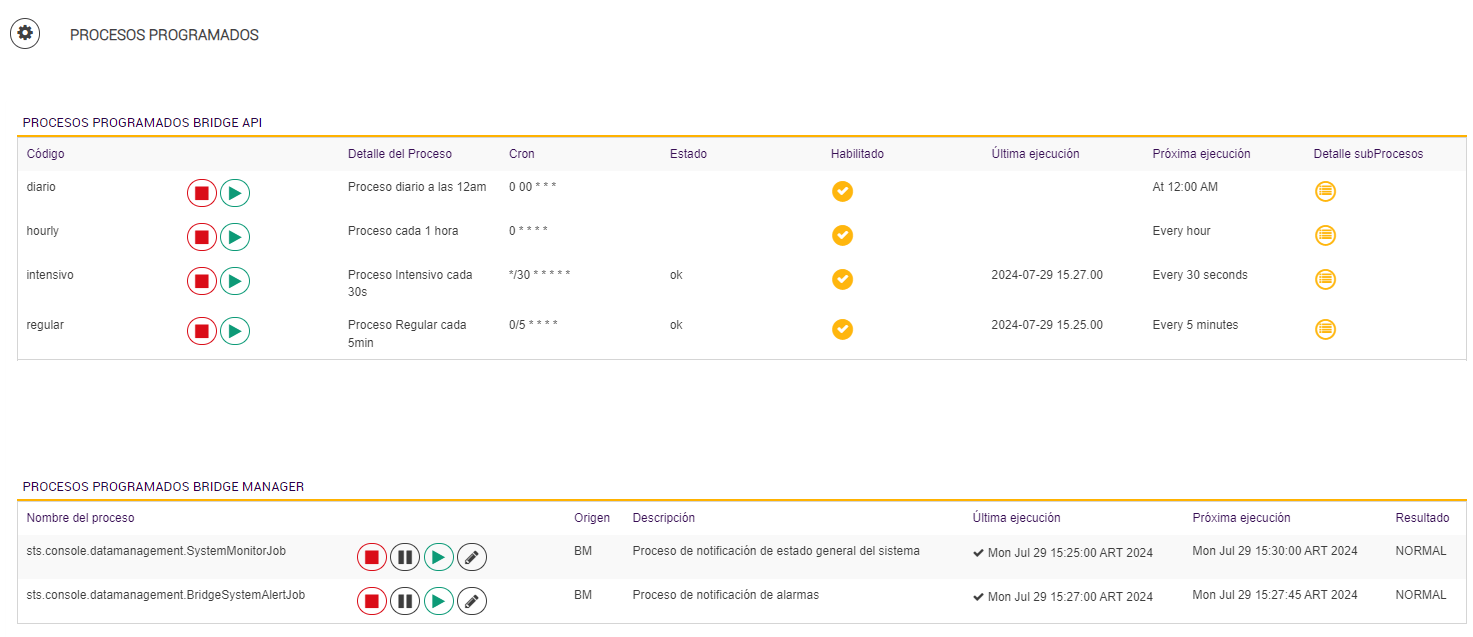
Task: Open subprocess details for diario
Action: 1325,191
